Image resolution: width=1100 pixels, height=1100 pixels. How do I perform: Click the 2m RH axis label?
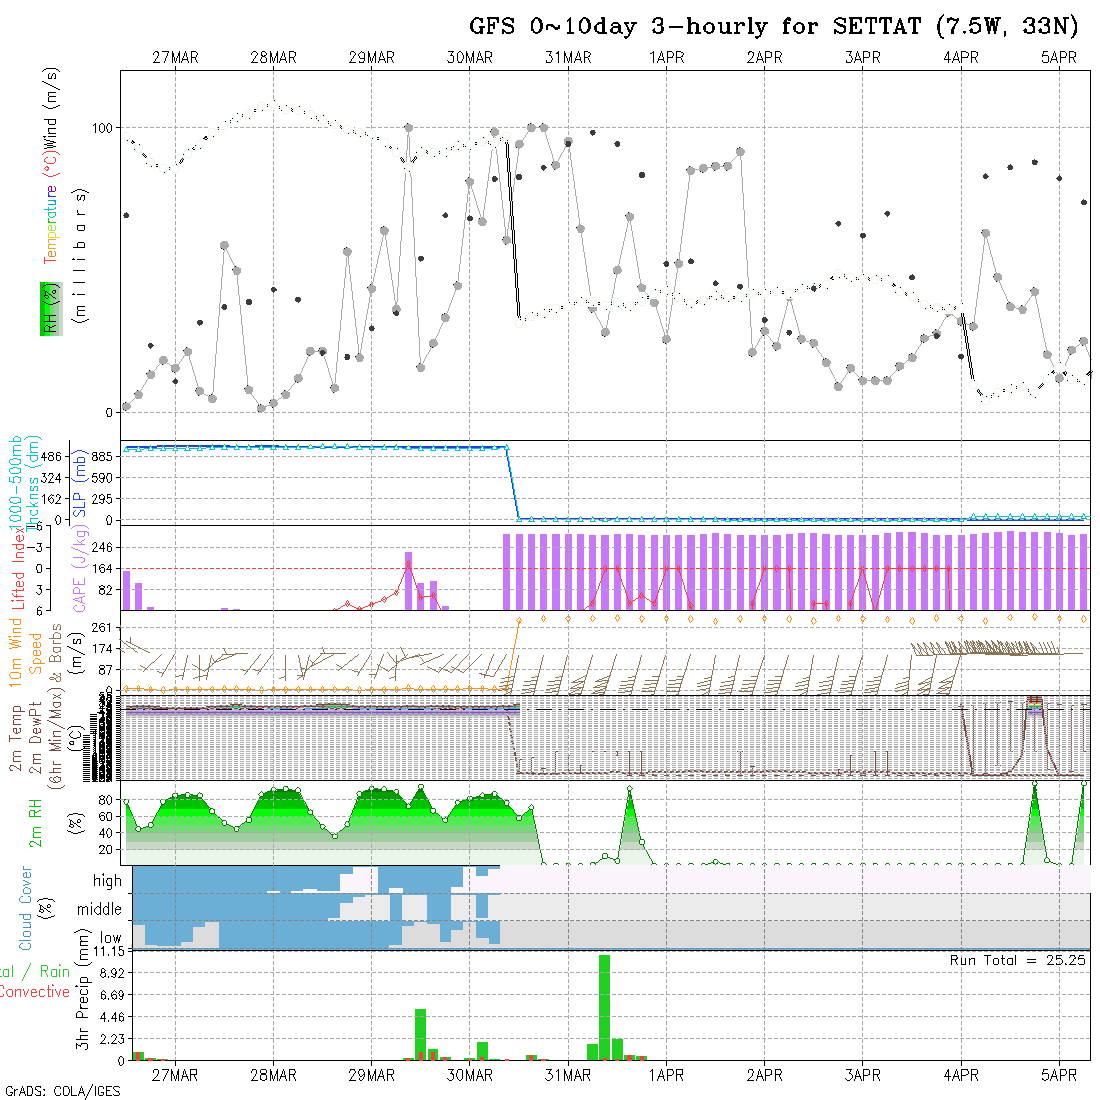click(x=35, y=822)
